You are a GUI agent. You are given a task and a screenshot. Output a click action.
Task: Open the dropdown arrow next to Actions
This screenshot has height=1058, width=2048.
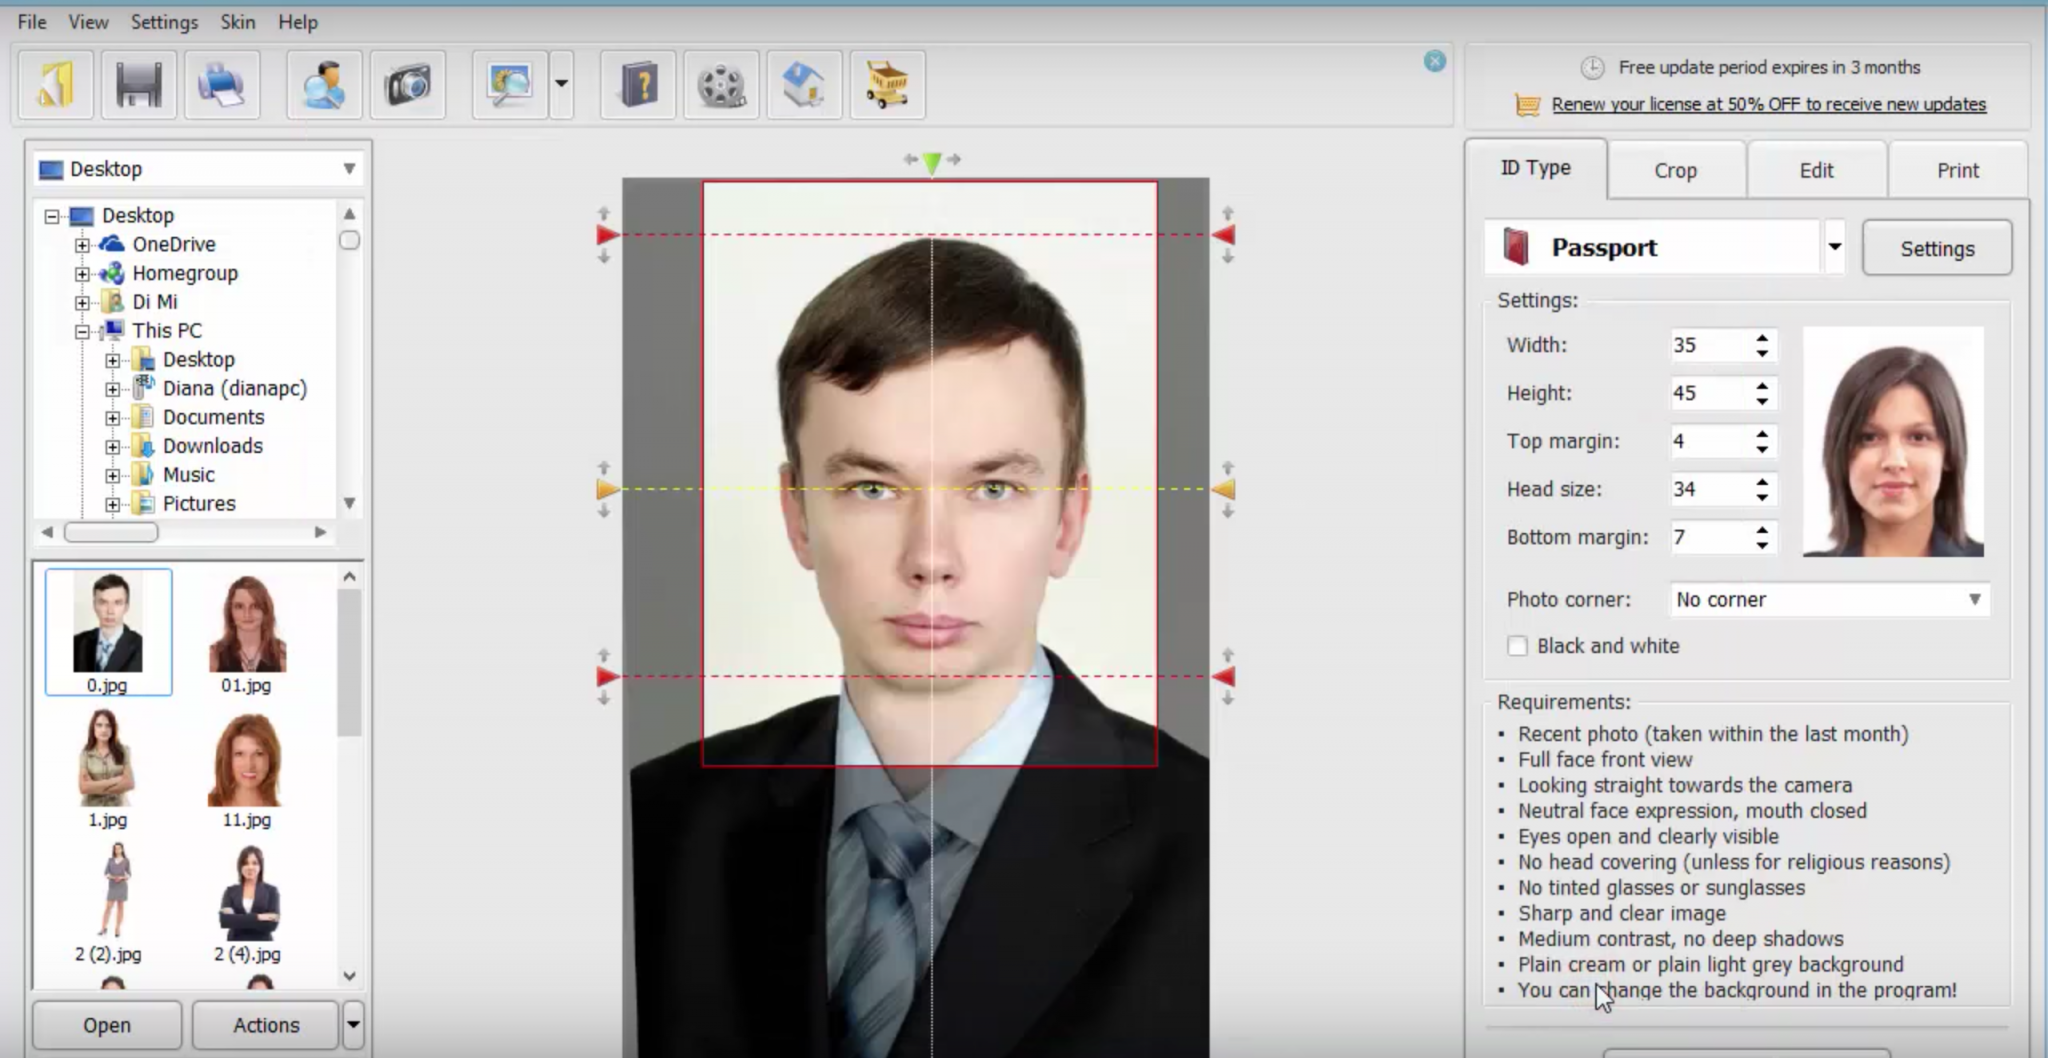click(353, 1025)
